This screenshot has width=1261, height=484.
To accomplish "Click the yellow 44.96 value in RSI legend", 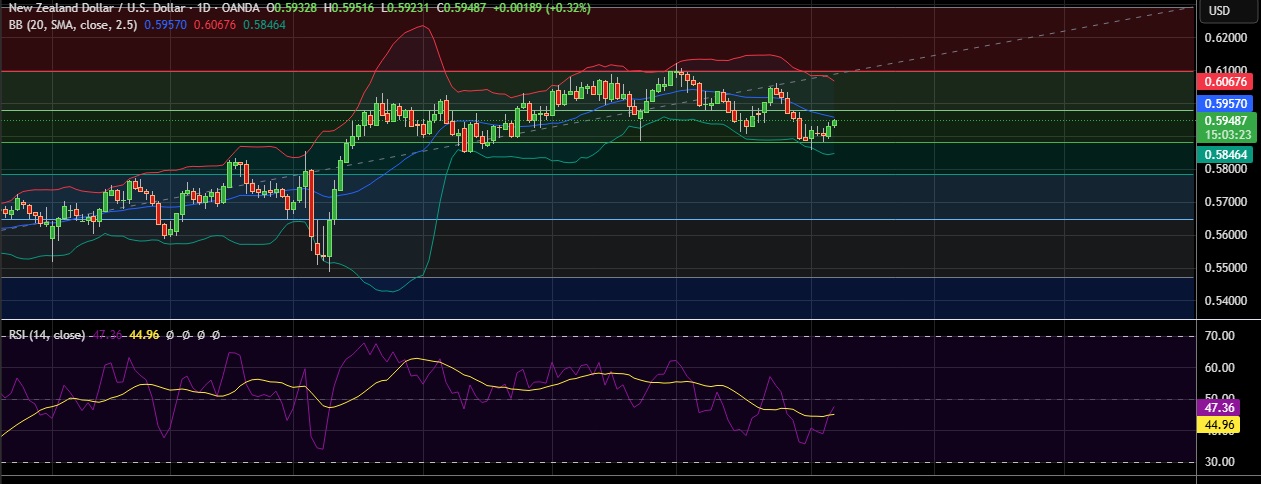I will (x=146, y=334).
